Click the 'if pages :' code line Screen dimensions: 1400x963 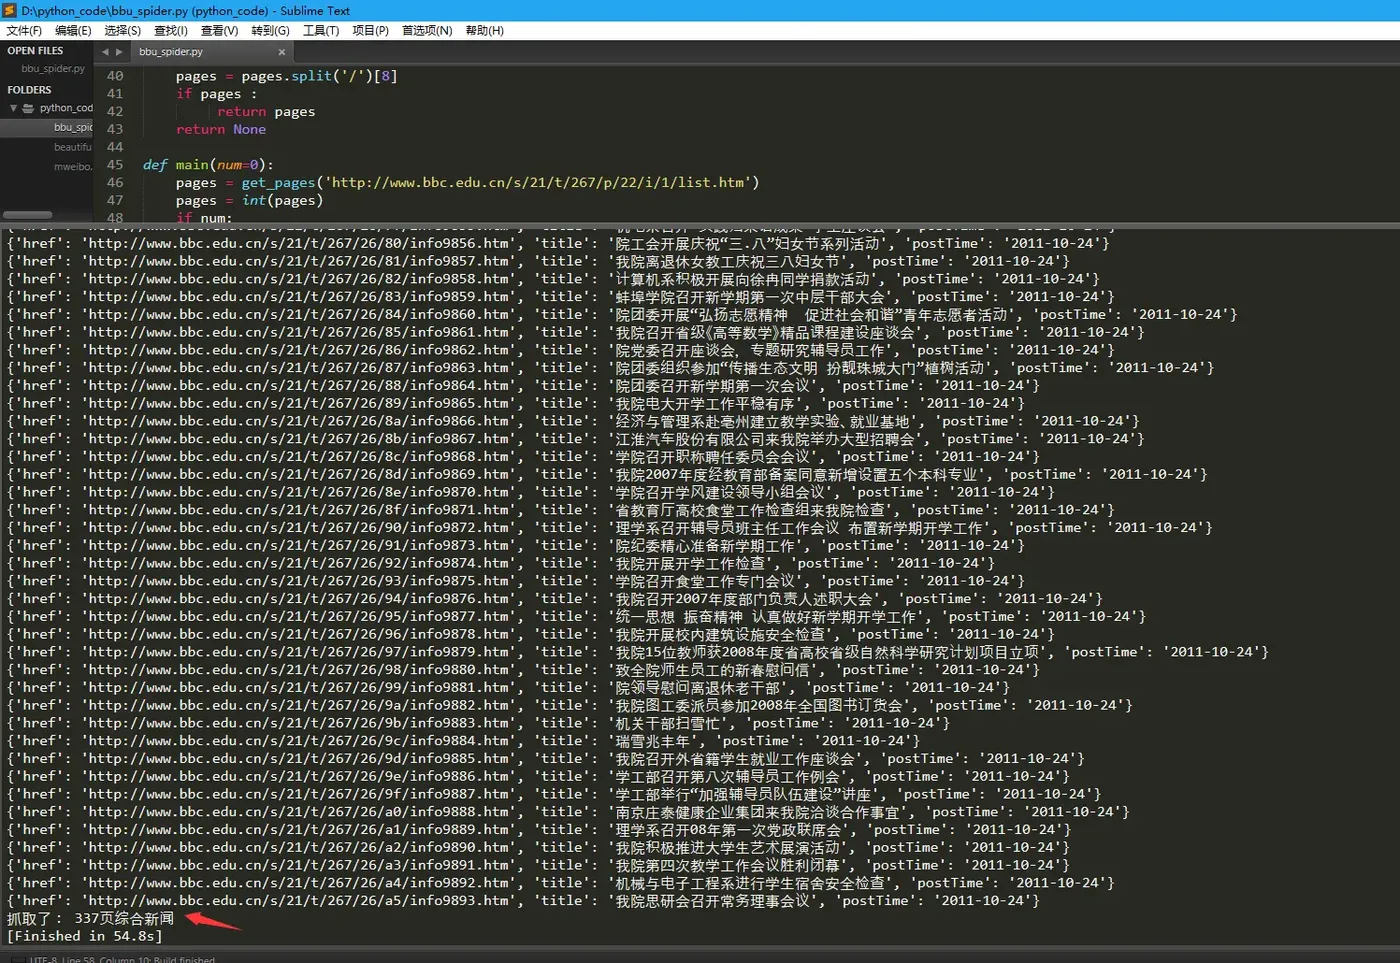[216, 94]
